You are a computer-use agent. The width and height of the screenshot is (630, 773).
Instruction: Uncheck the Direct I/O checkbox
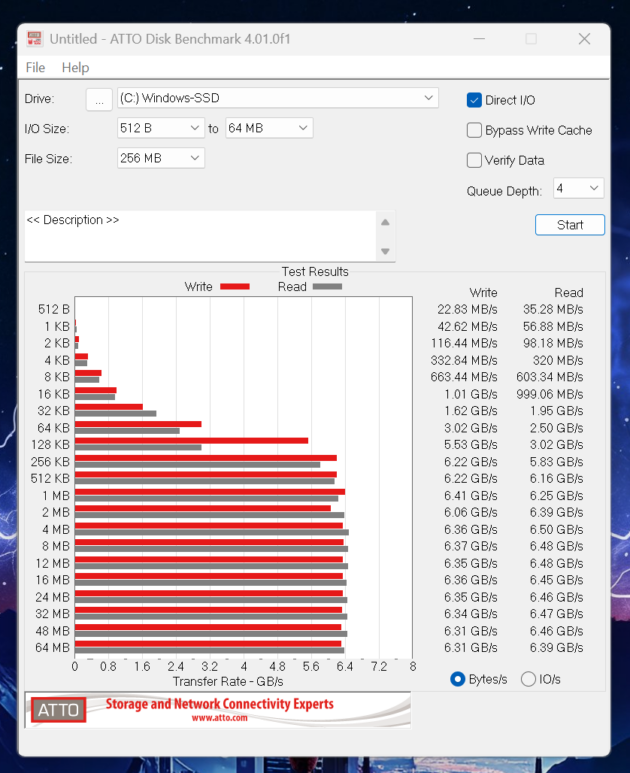pyautogui.click(x=474, y=100)
